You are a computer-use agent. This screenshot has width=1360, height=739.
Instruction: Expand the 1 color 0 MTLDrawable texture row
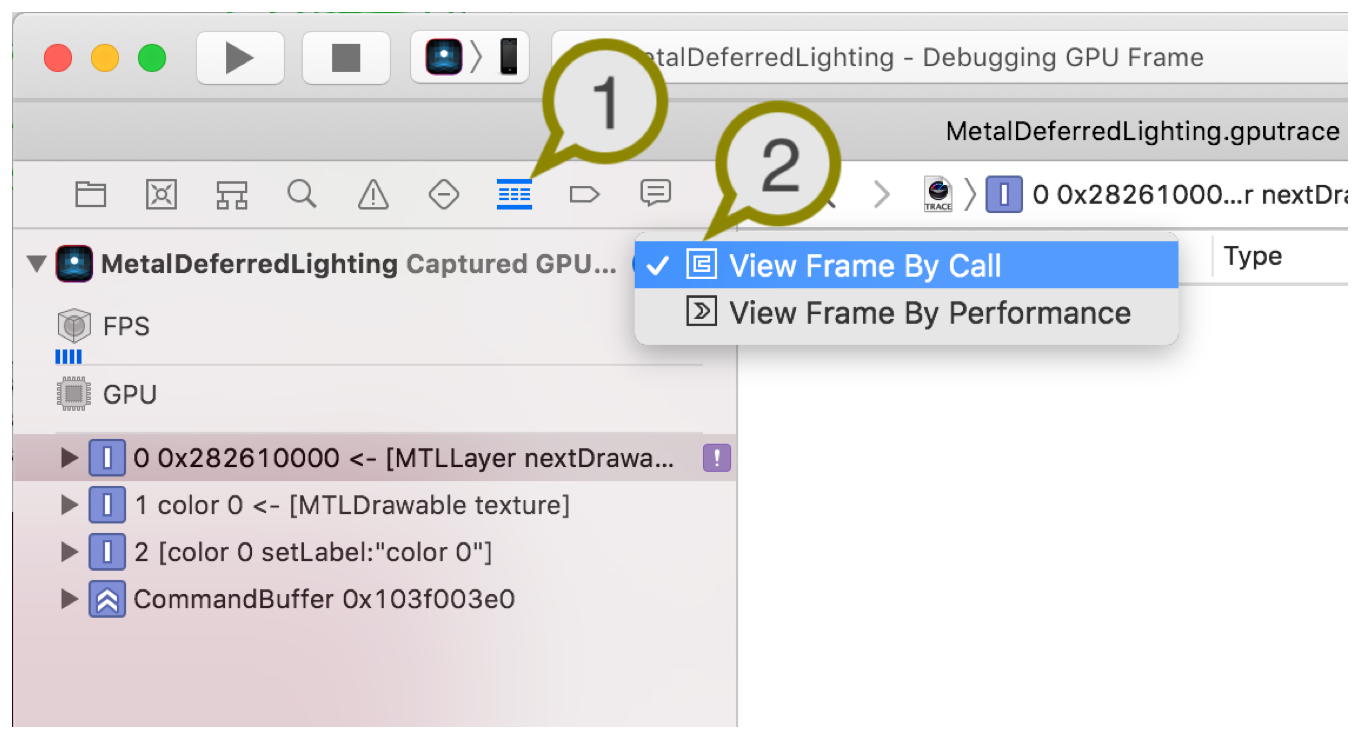(69, 505)
